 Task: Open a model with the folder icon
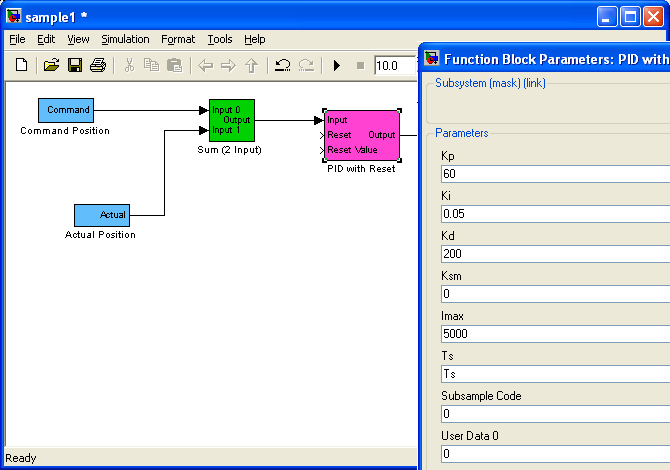coord(51,65)
